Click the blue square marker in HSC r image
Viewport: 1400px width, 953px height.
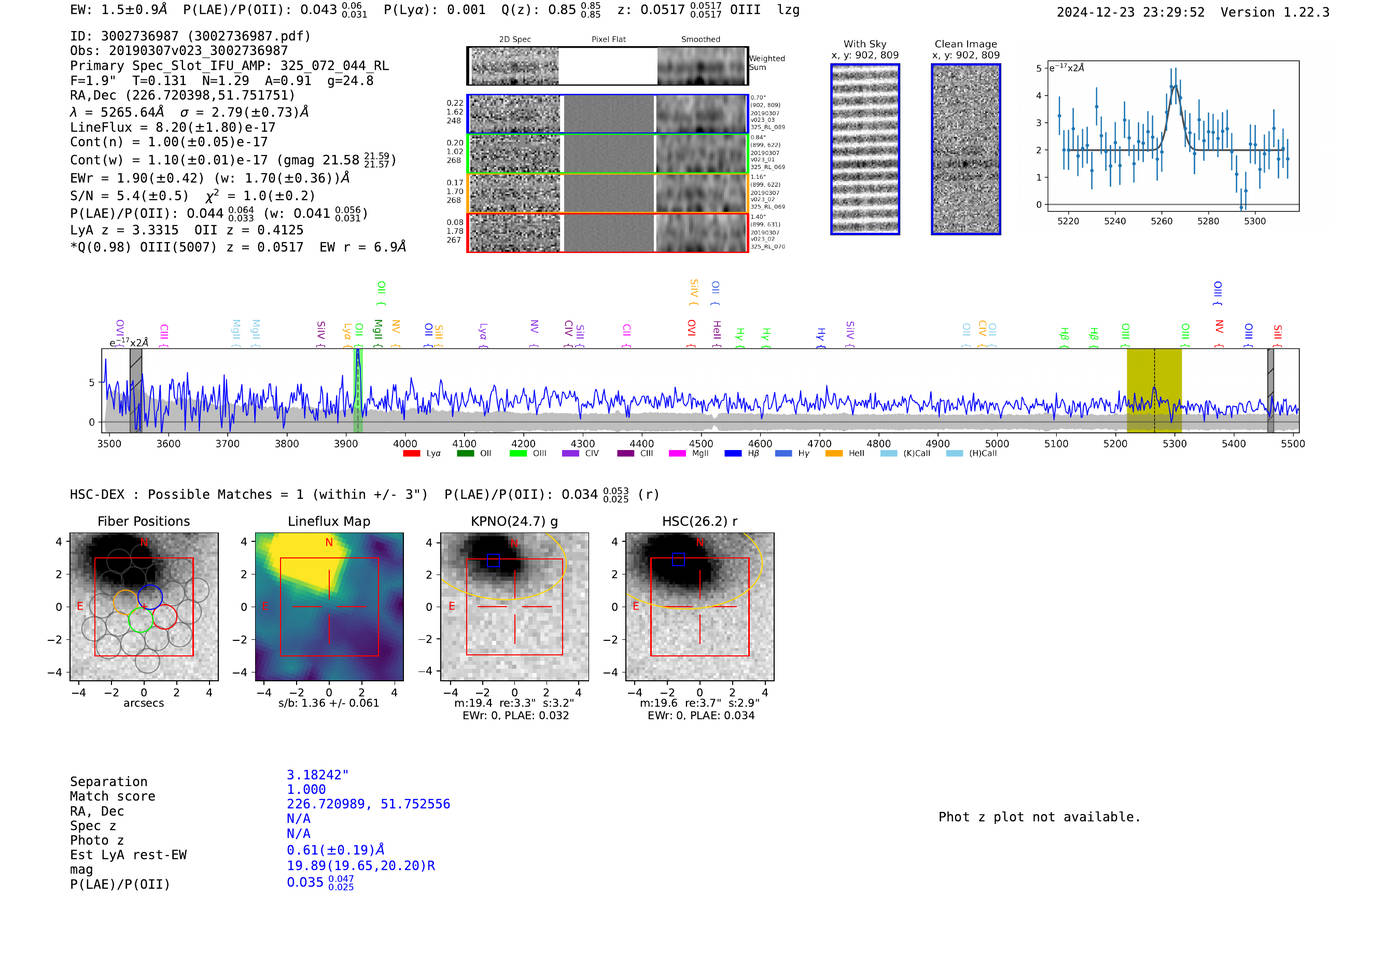point(678,560)
